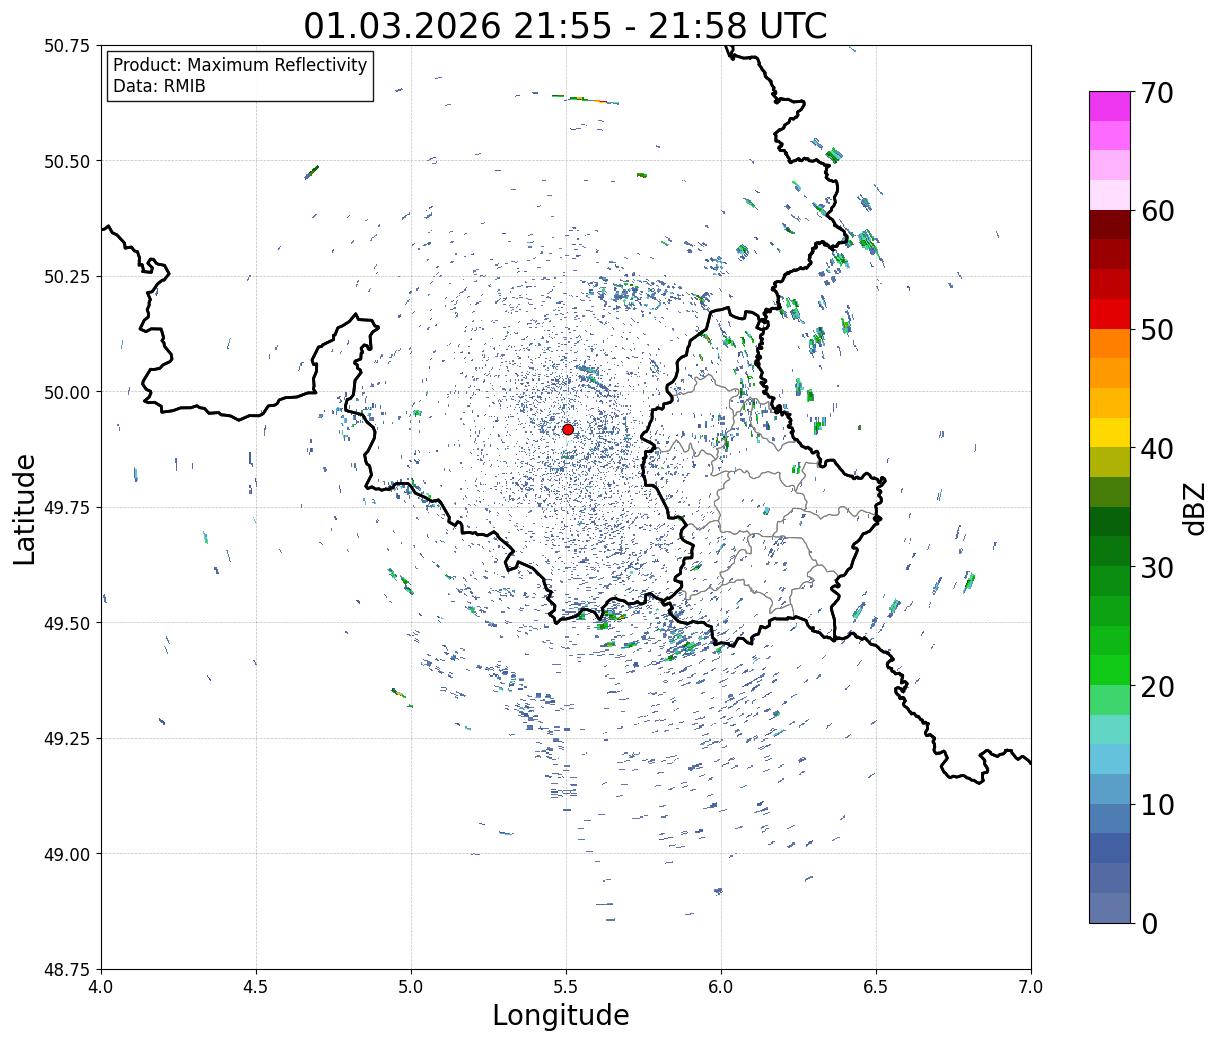Click the 'Longitude' axis label
The height and width of the screenshot is (1040, 1219).
(x=561, y=1015)
